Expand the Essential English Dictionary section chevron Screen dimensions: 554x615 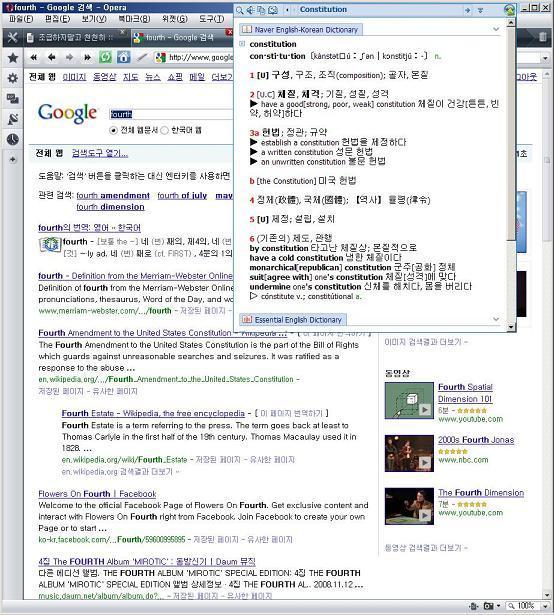pyautogui.click(x=496, y=319)
